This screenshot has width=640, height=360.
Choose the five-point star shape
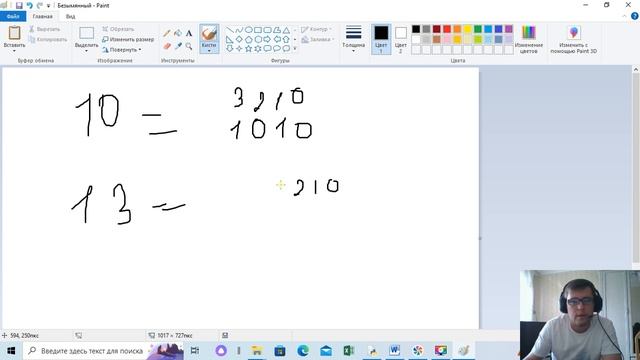[x=248, y=49]
